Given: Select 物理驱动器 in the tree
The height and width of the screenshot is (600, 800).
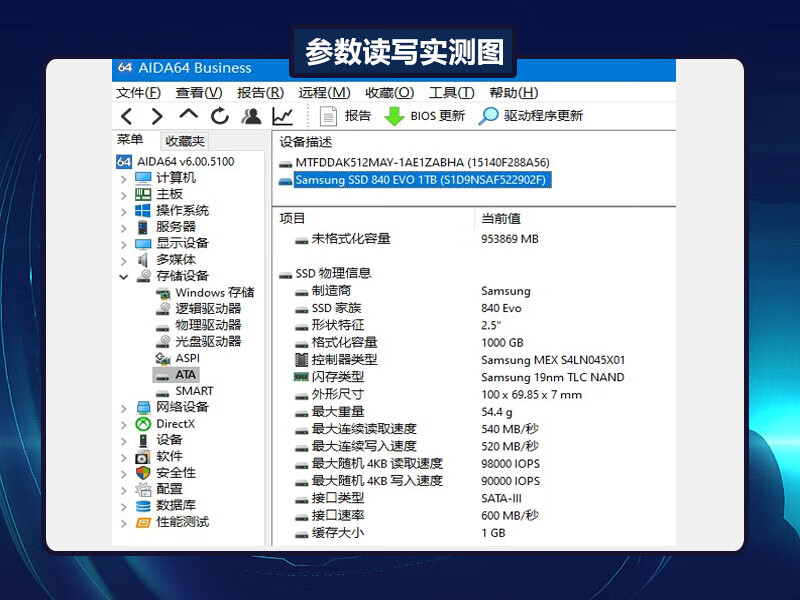Looking at the screenshot, I should [x=208, y=326].
